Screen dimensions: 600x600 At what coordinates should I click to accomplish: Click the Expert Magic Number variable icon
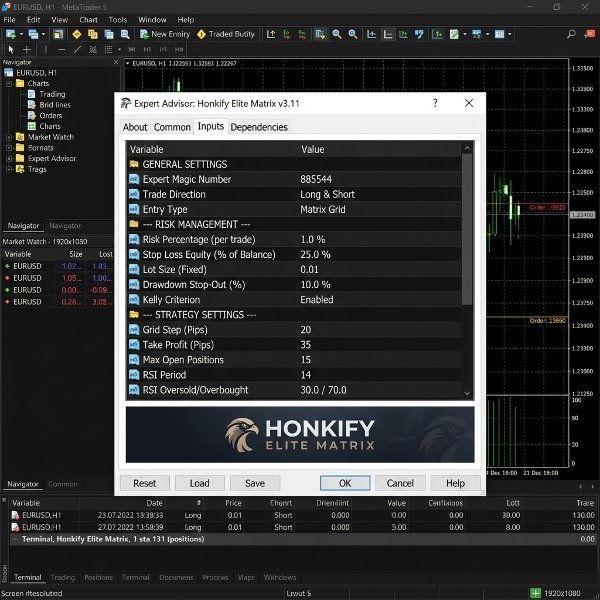[134, 179]
